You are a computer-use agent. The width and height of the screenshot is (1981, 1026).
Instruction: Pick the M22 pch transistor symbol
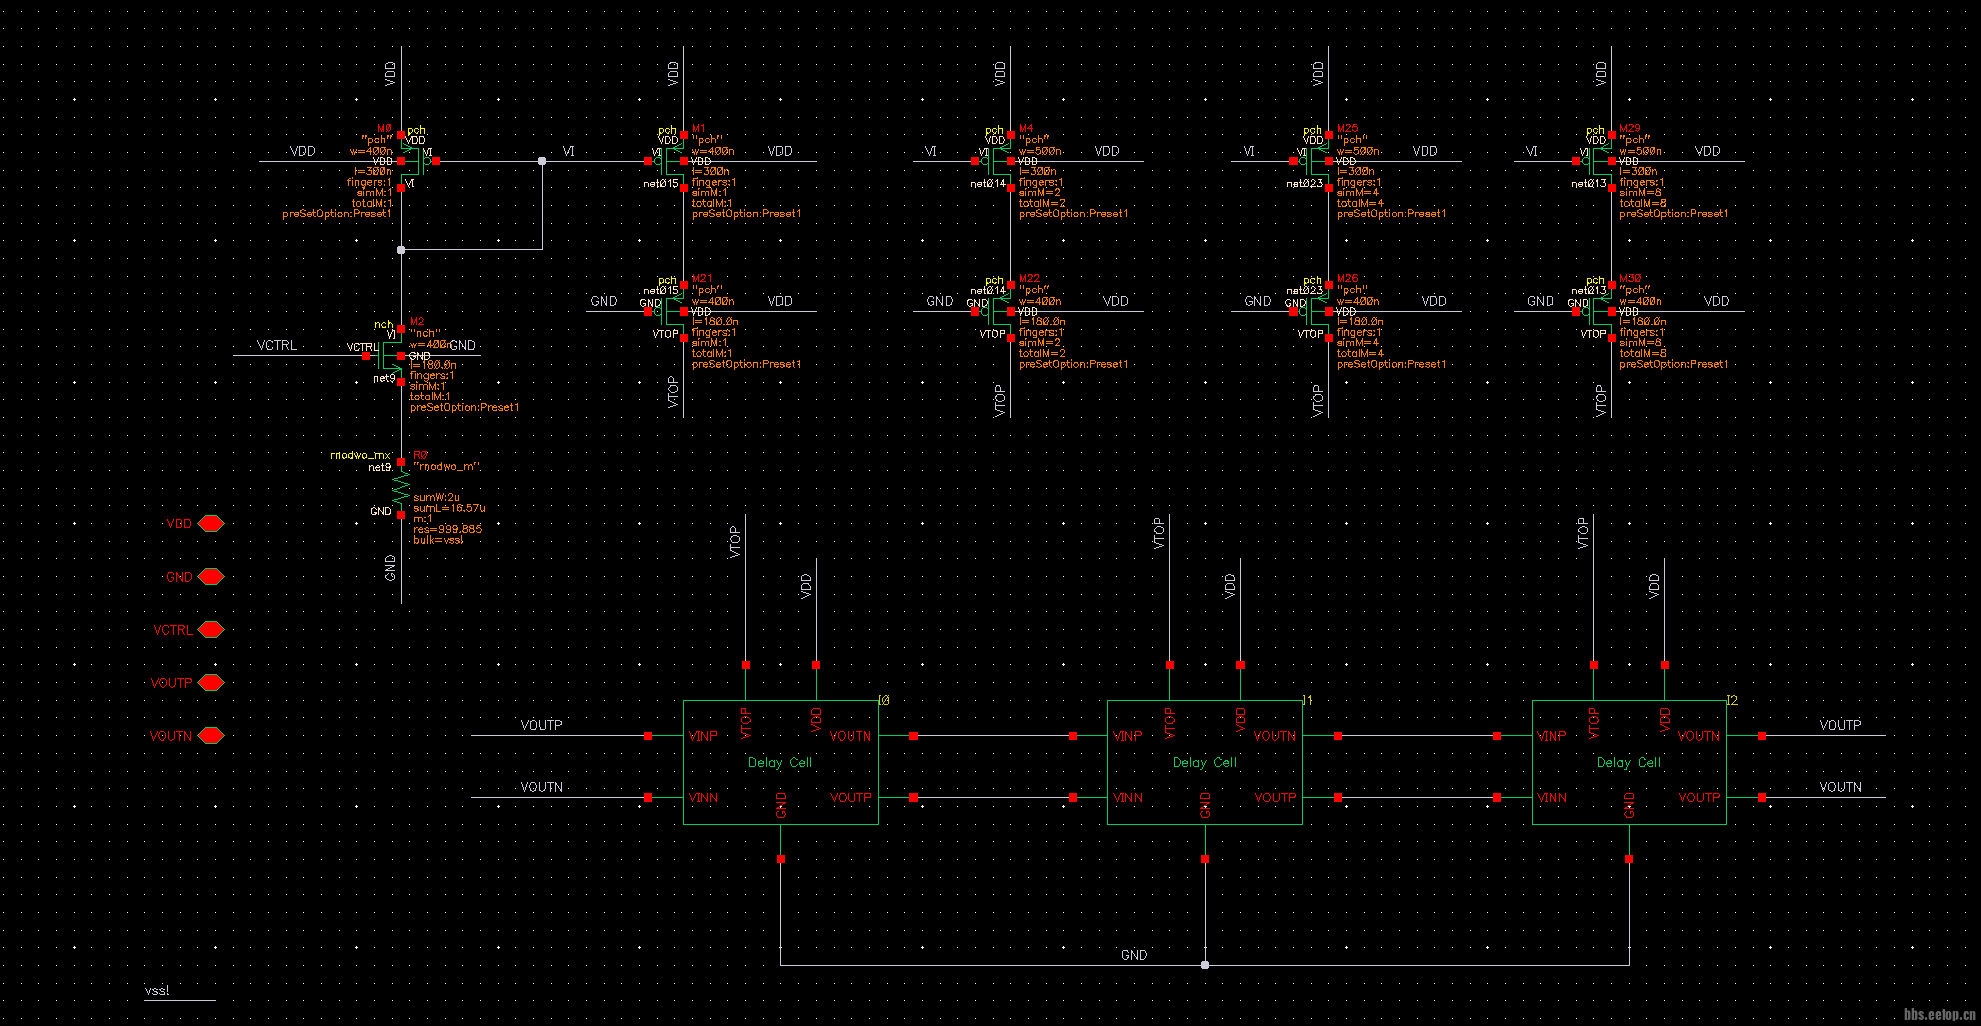[999, 311]
